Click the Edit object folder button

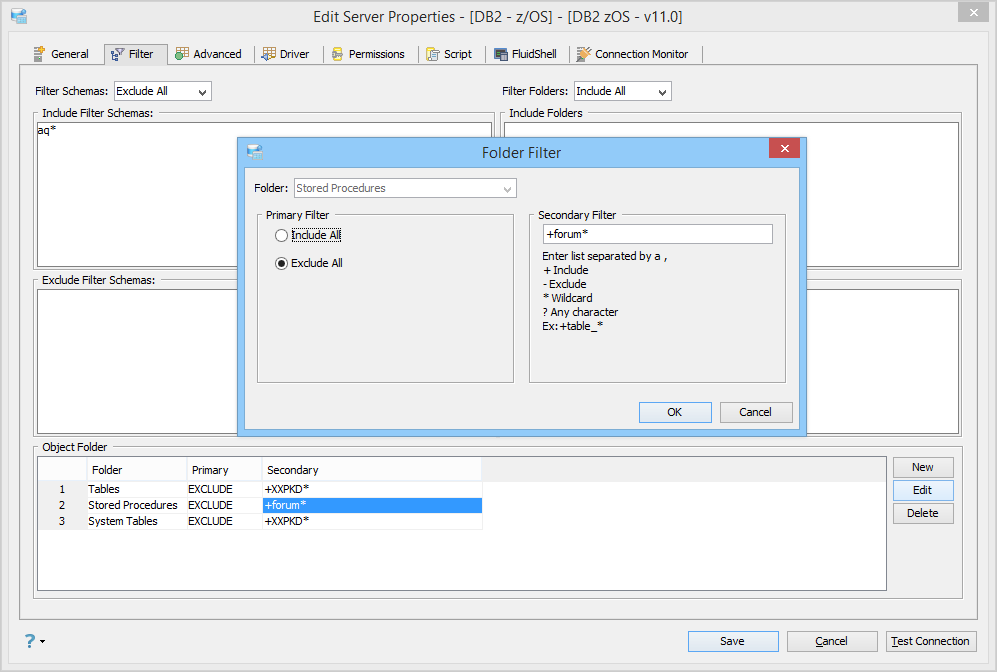coord(923,490)
